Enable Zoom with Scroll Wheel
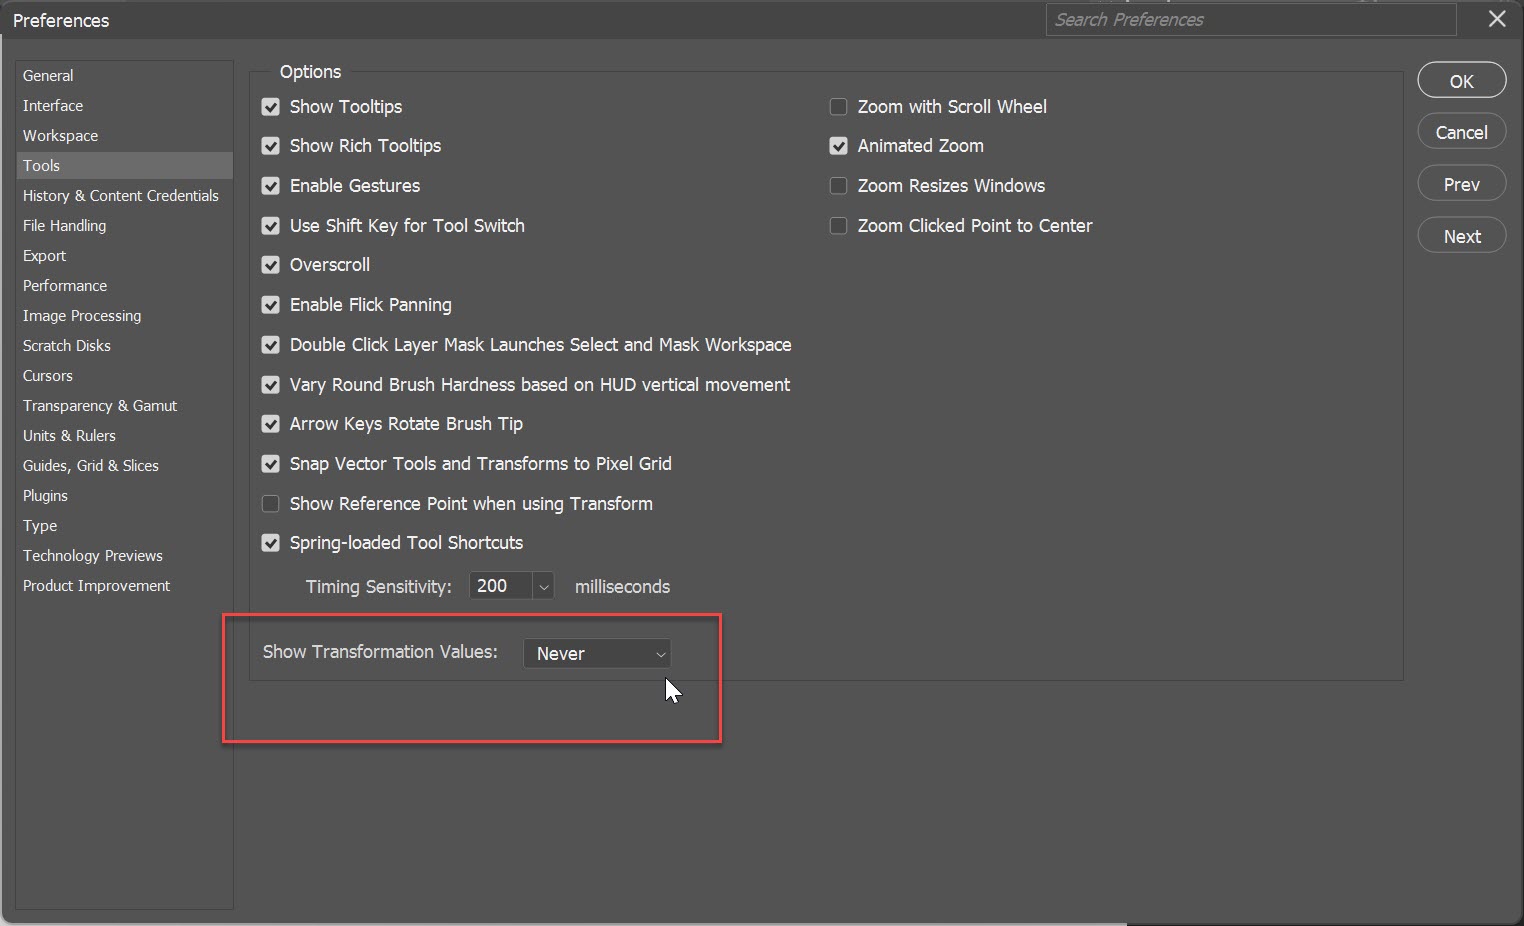This screenshot has height=926, width=1524. (838, 107)
